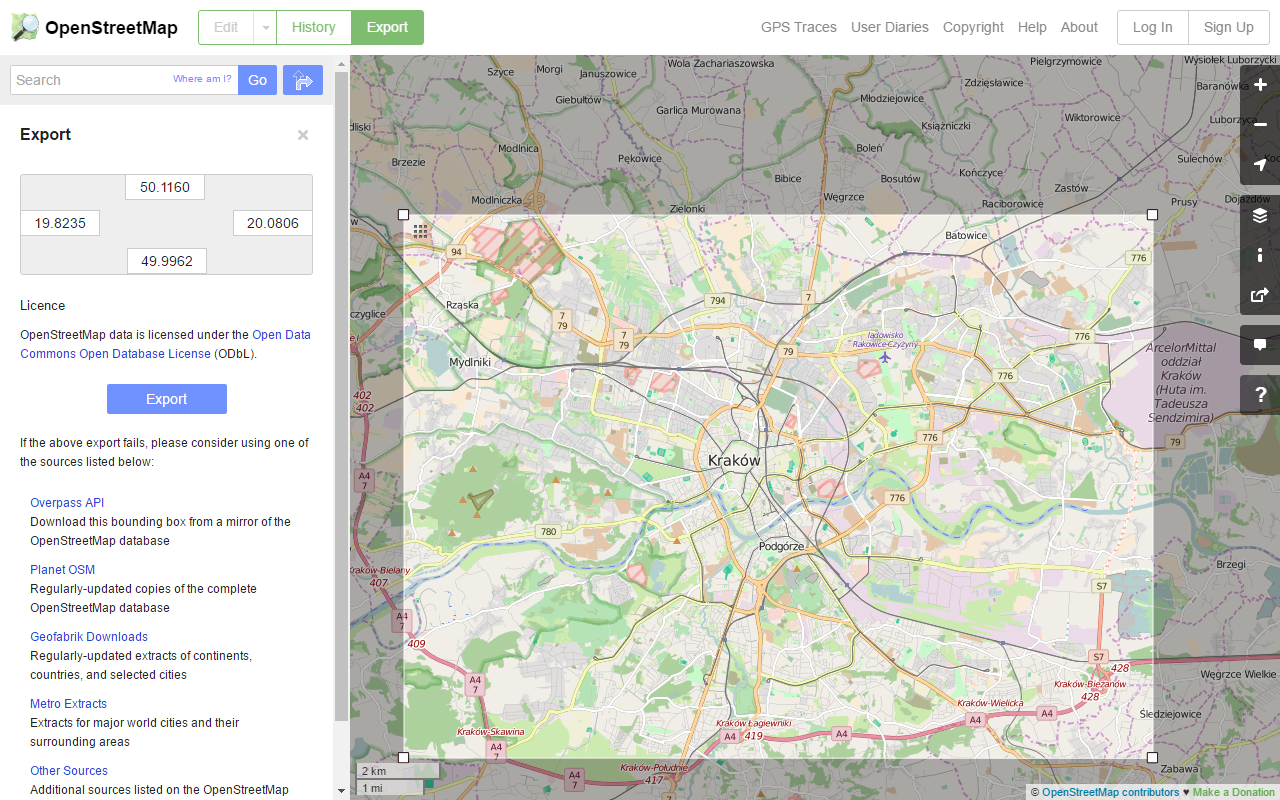The height and width of the screenshot is (800, 1280).
Task: Open the Help menu
Action: coord(1032,27)
